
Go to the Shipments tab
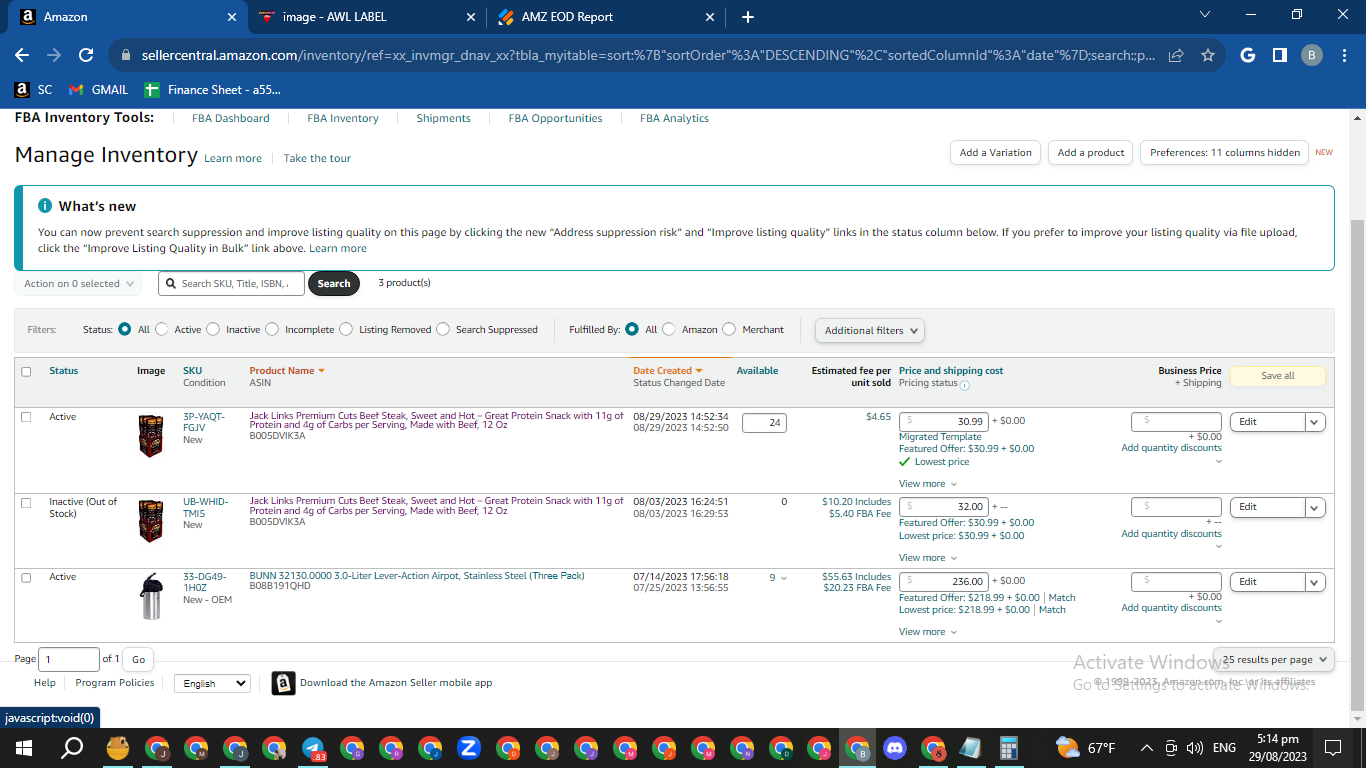pyautogui.click(x=443, y=118)
